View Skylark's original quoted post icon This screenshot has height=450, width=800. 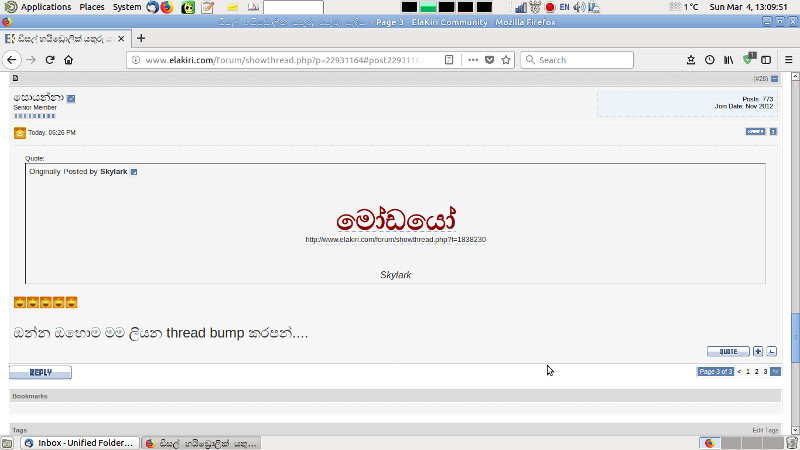[x=134, y=172]
